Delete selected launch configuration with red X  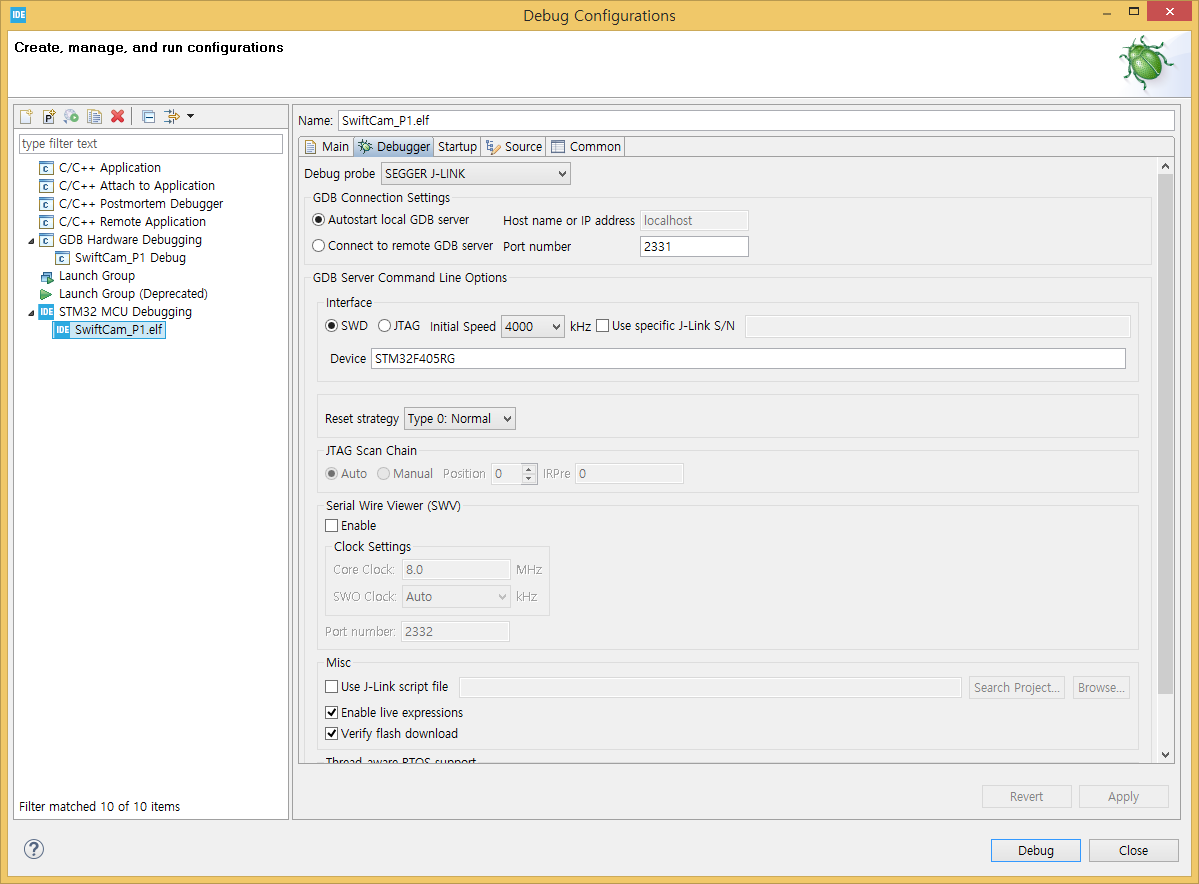pyautogui.click(x=117, y=116)
